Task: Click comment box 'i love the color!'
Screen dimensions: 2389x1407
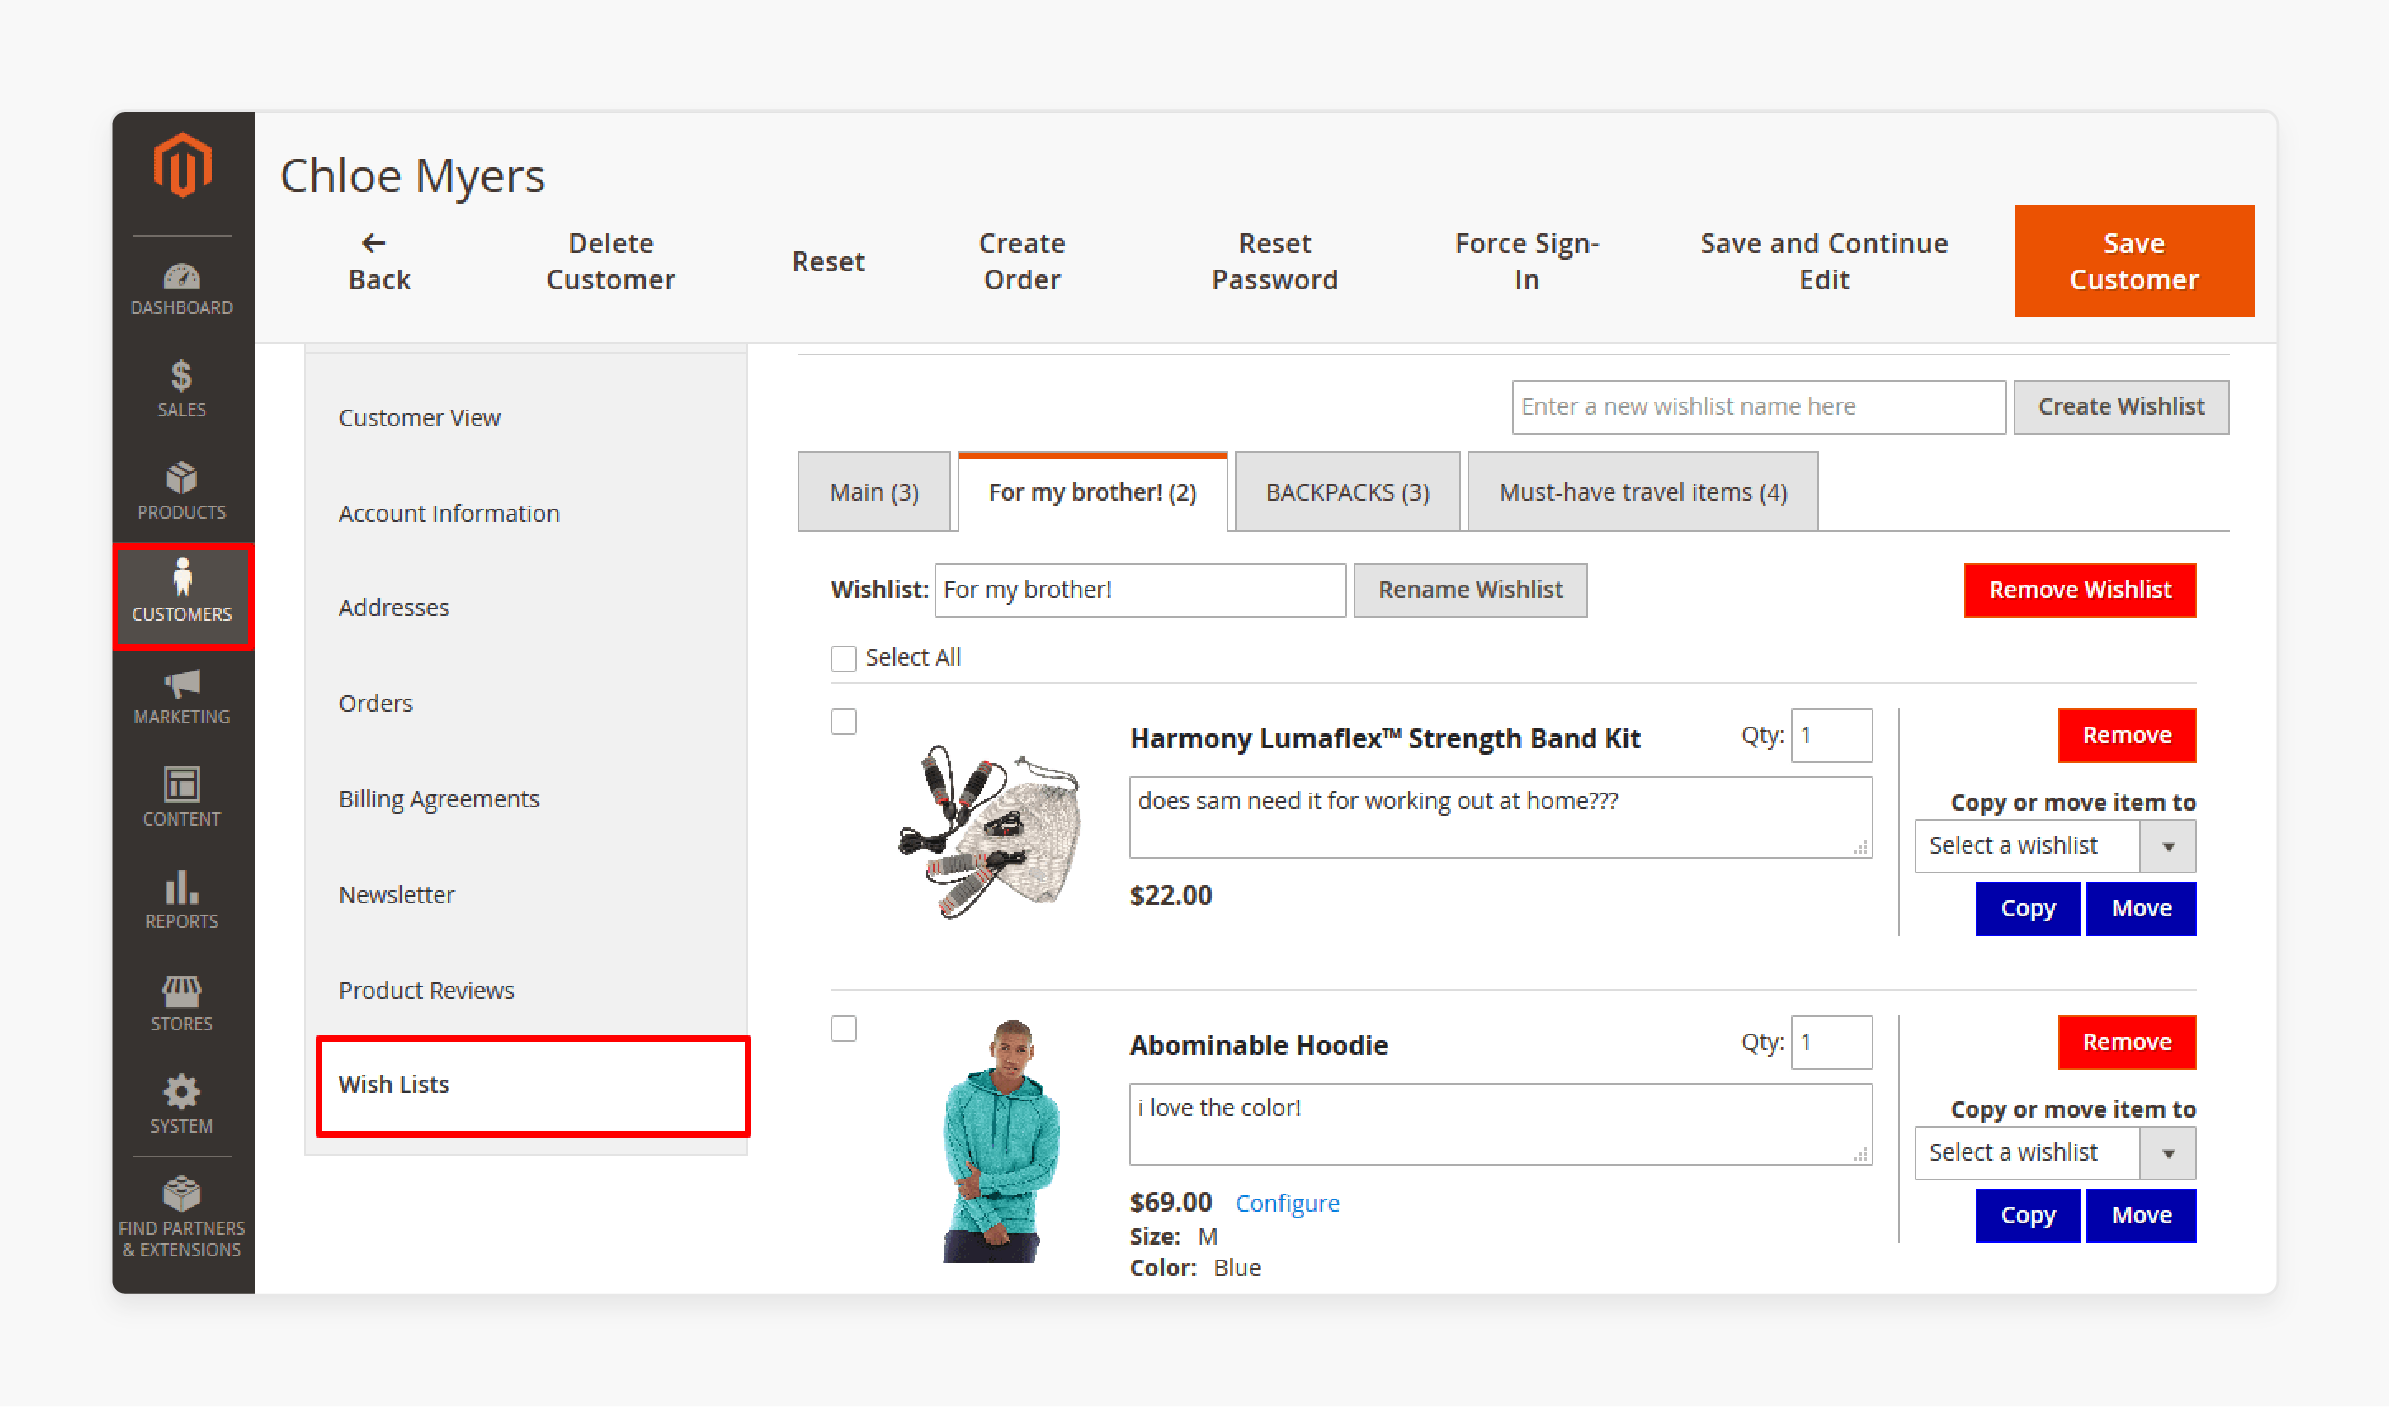Action: 1501,1125
